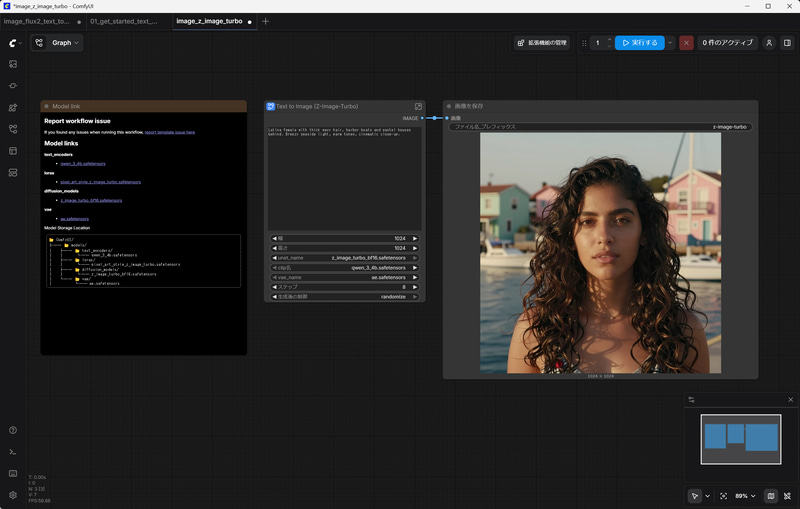Expand the run button options arrow
800x509 pixels.
(670, 43)
